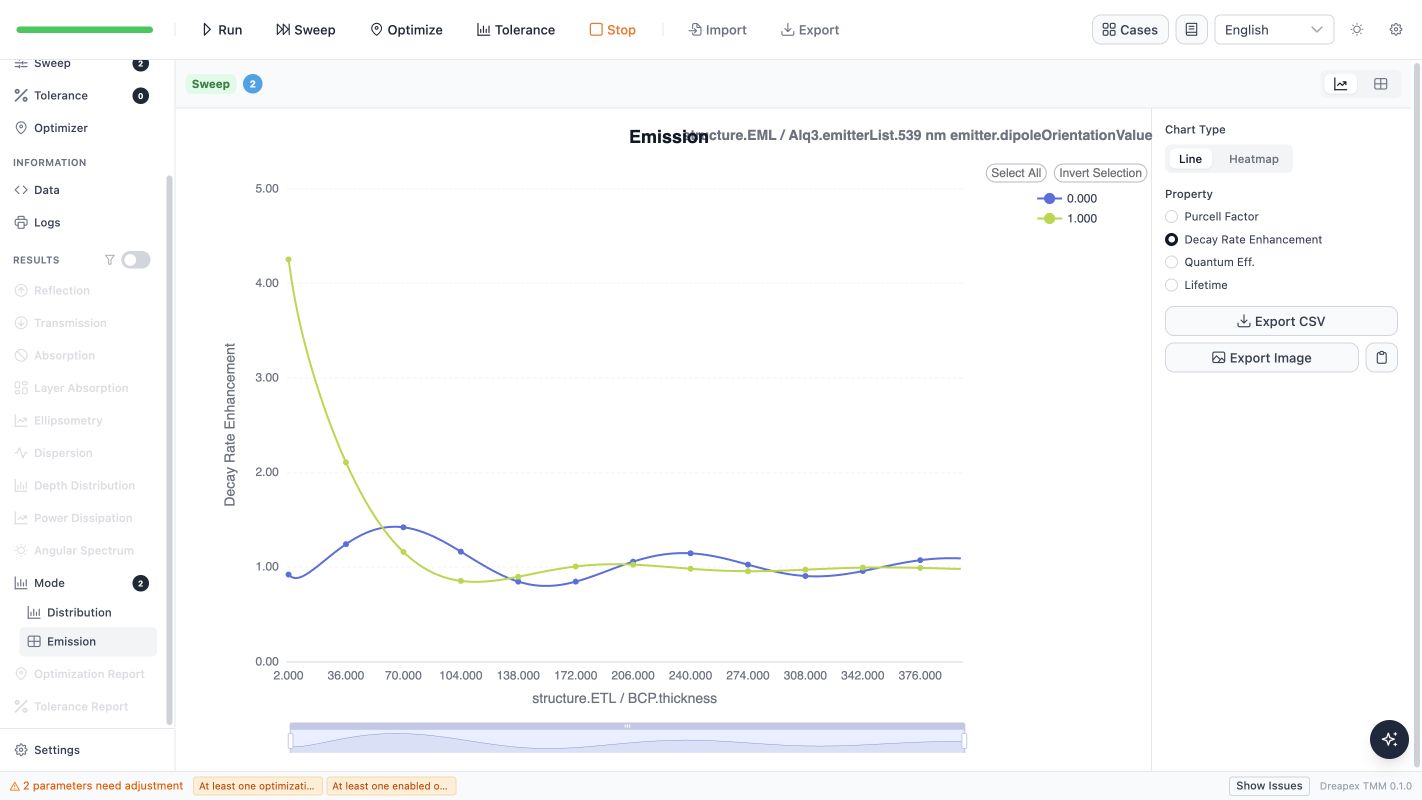This screenshot has height=800, width=1422.
Task: Select Decay Rate Enhancement radio option
Action: click(x=1243, y=240)
